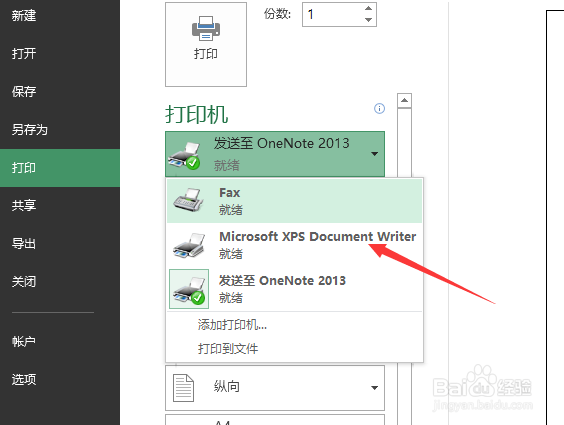Click the copies number input field
564x425 pixels.
pos(333,14)
